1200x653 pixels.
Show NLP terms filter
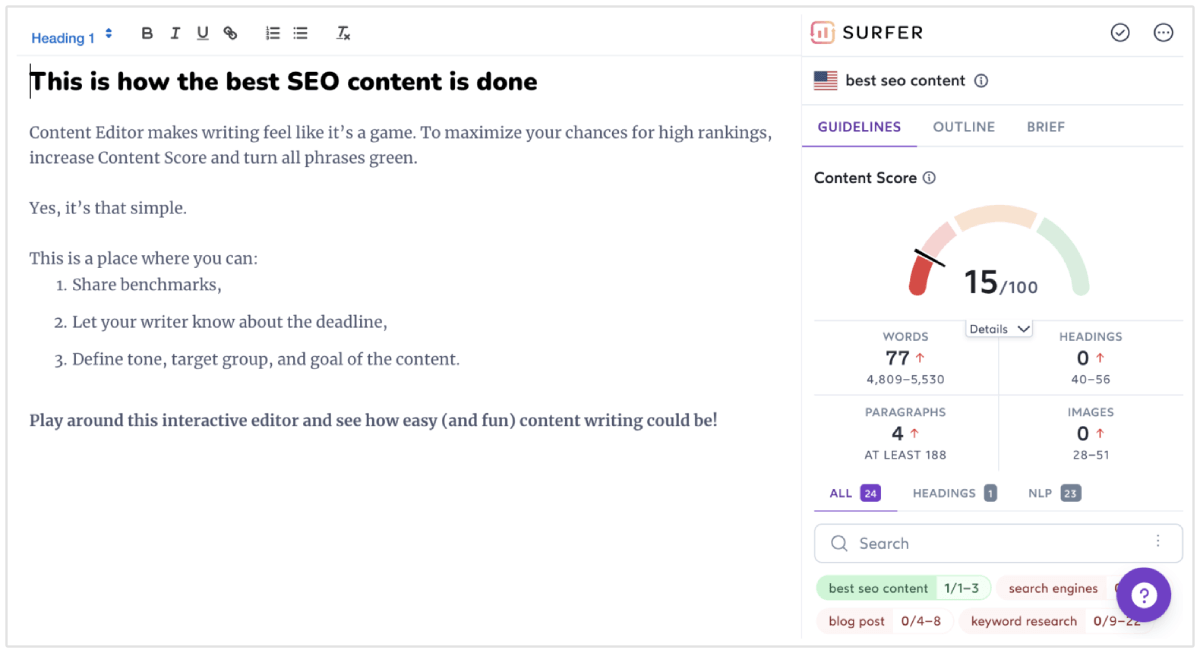click(1054, 493)
